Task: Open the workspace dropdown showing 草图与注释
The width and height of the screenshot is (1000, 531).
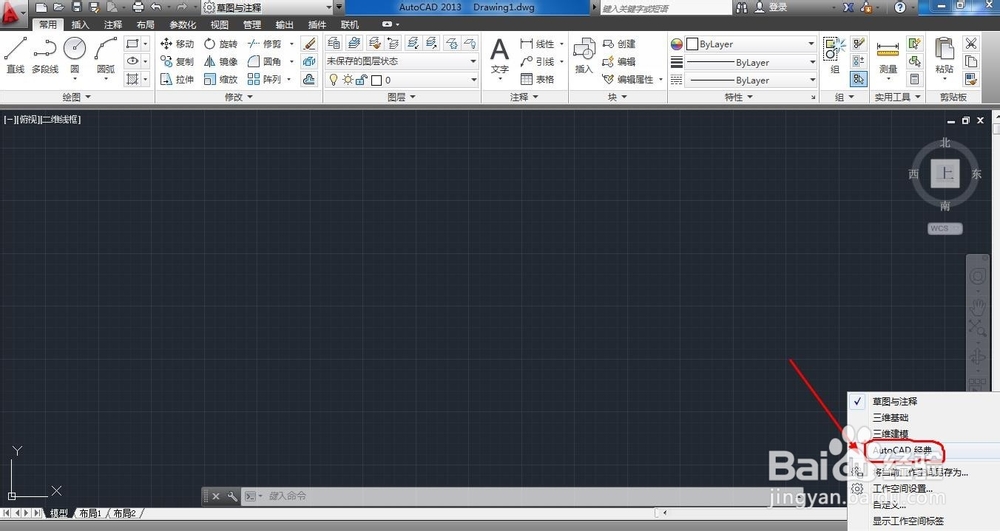Action: point(268,8)
